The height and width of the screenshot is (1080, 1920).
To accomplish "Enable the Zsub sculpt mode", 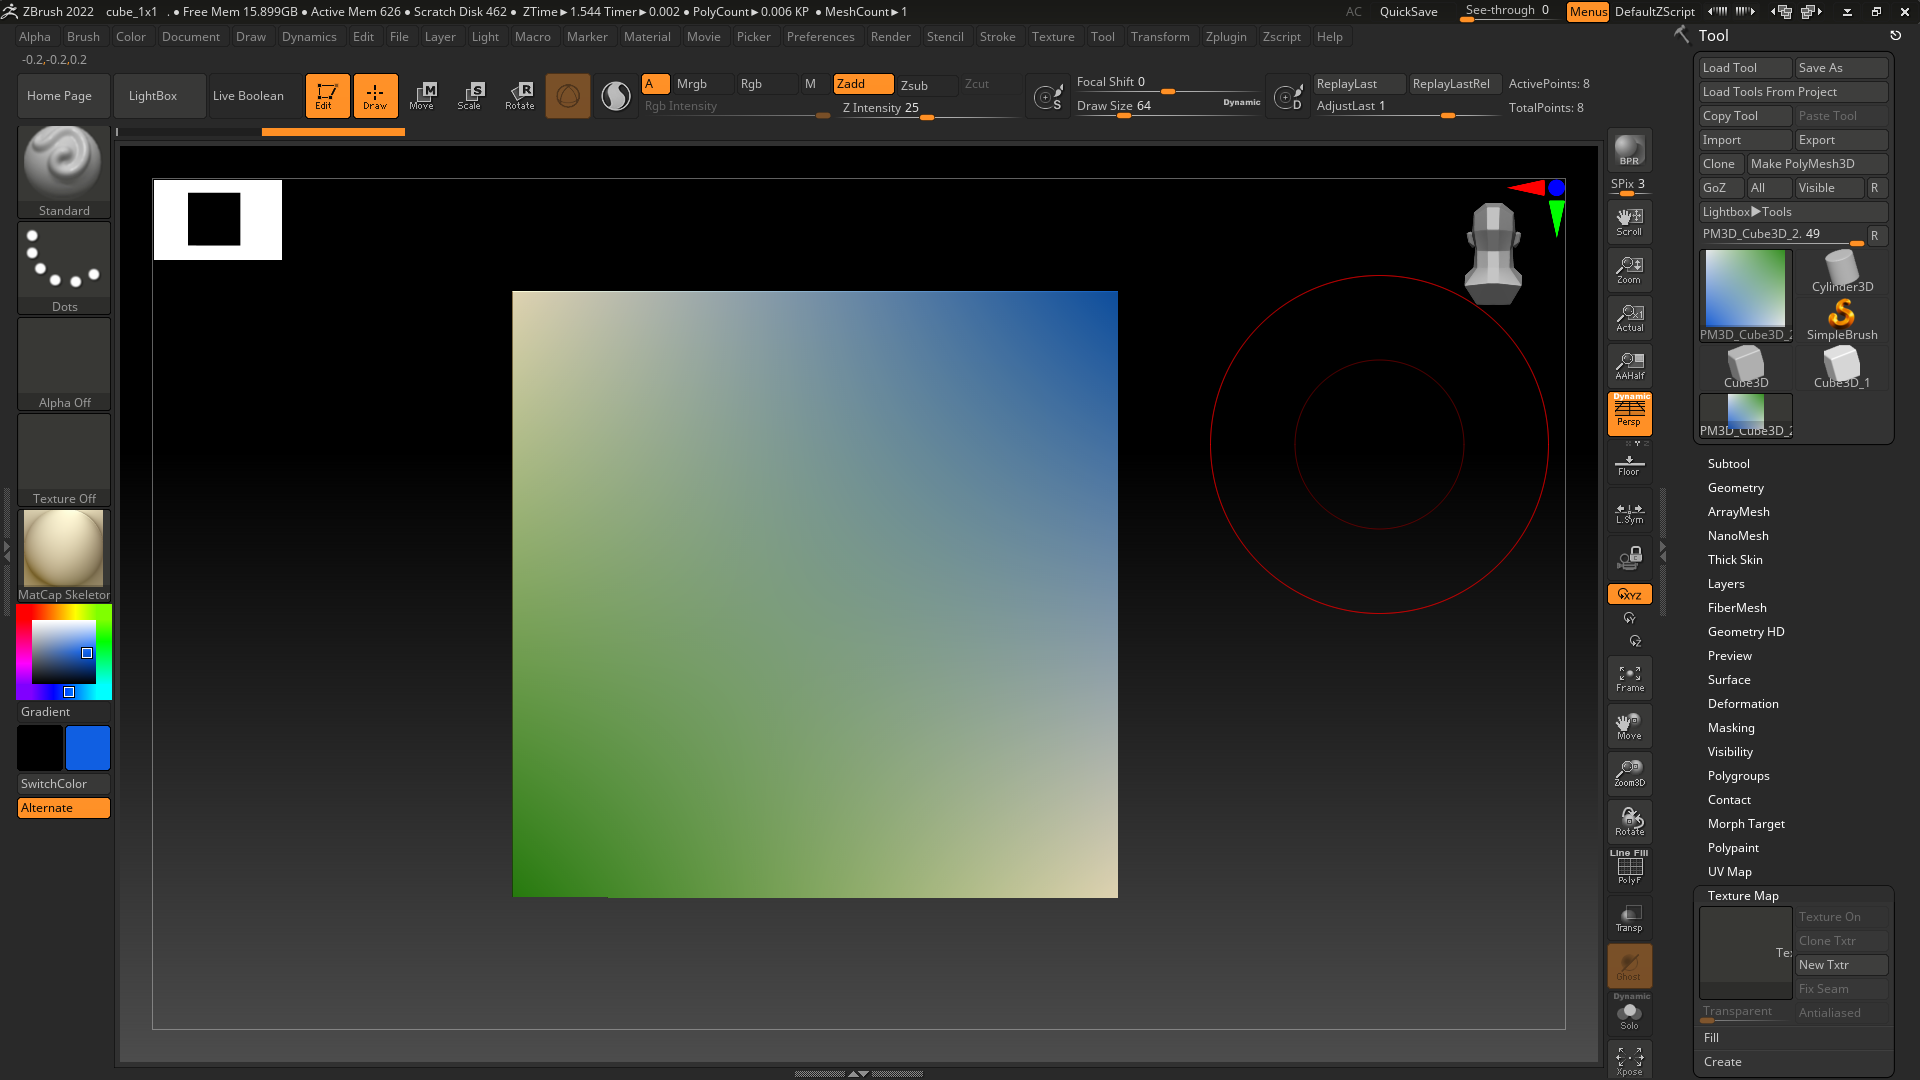I will click(914, 85).
